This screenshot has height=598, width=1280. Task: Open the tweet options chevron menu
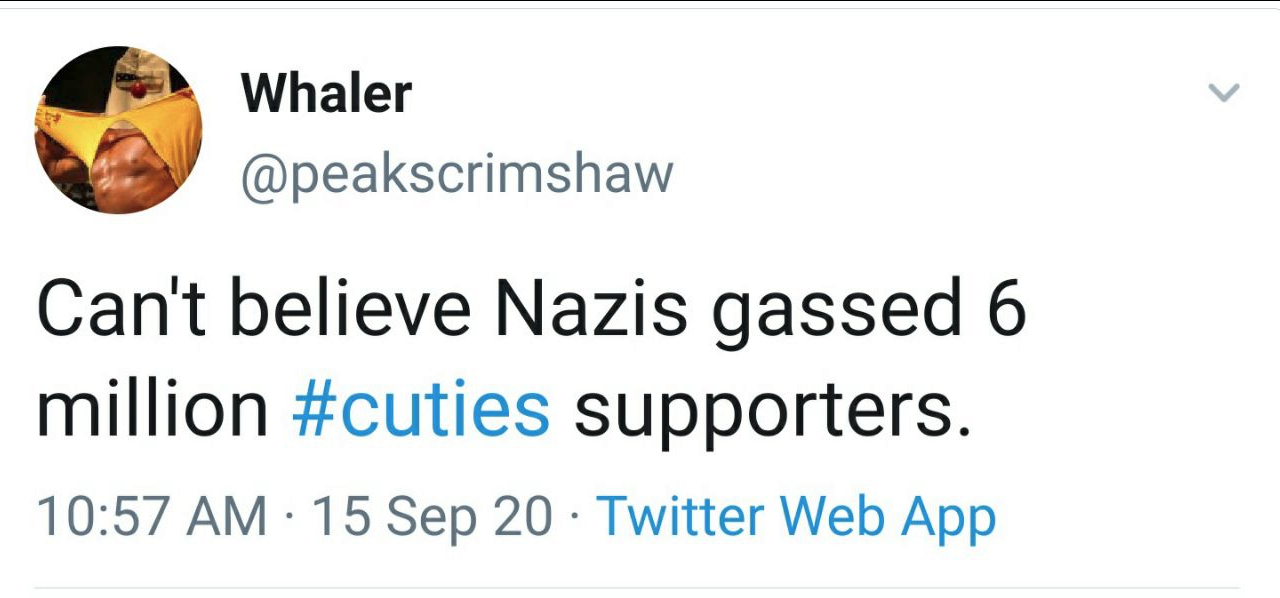point(1224,94)
